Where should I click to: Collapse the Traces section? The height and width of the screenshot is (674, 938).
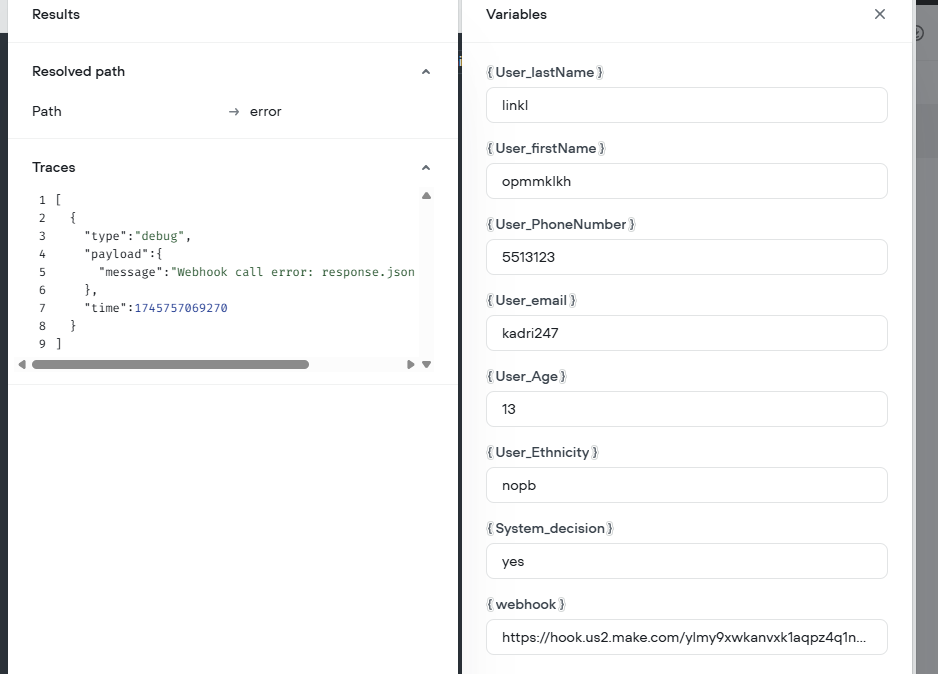tap(426, 167)
